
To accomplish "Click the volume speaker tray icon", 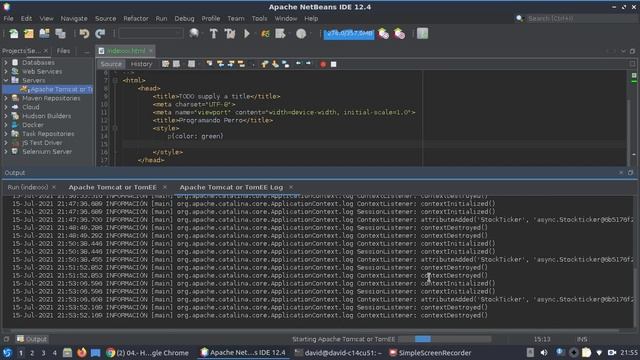I will [544, 353].
